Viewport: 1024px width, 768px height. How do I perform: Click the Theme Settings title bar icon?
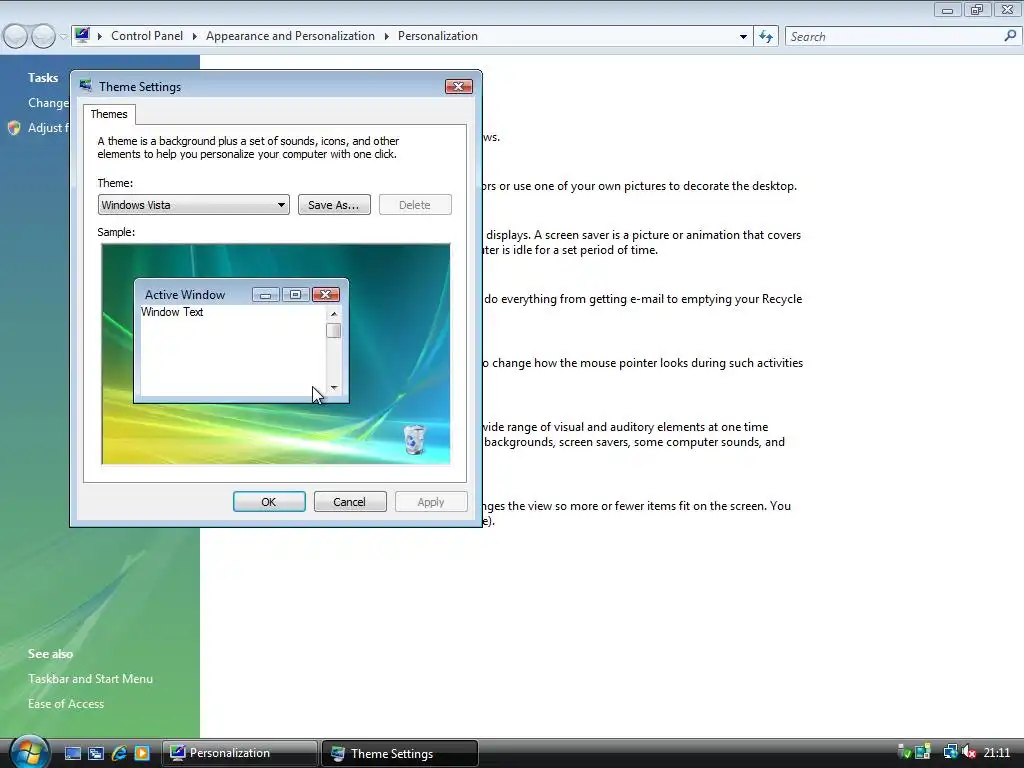(x=86, y=86)
